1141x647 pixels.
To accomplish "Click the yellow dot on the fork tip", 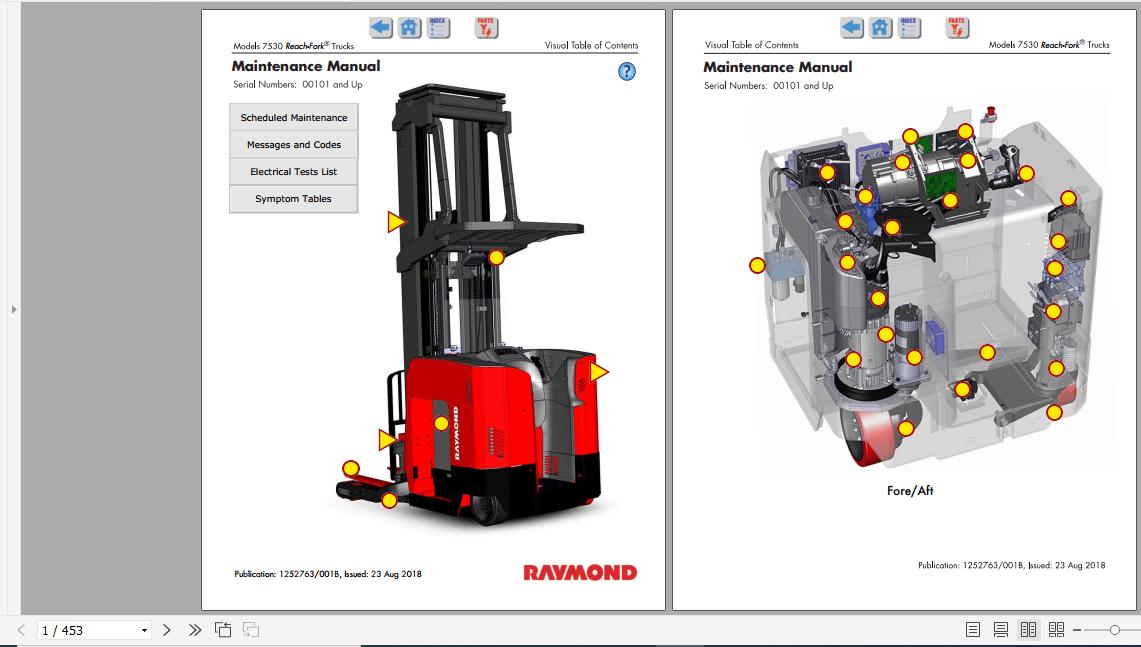I will pos(351,468).
